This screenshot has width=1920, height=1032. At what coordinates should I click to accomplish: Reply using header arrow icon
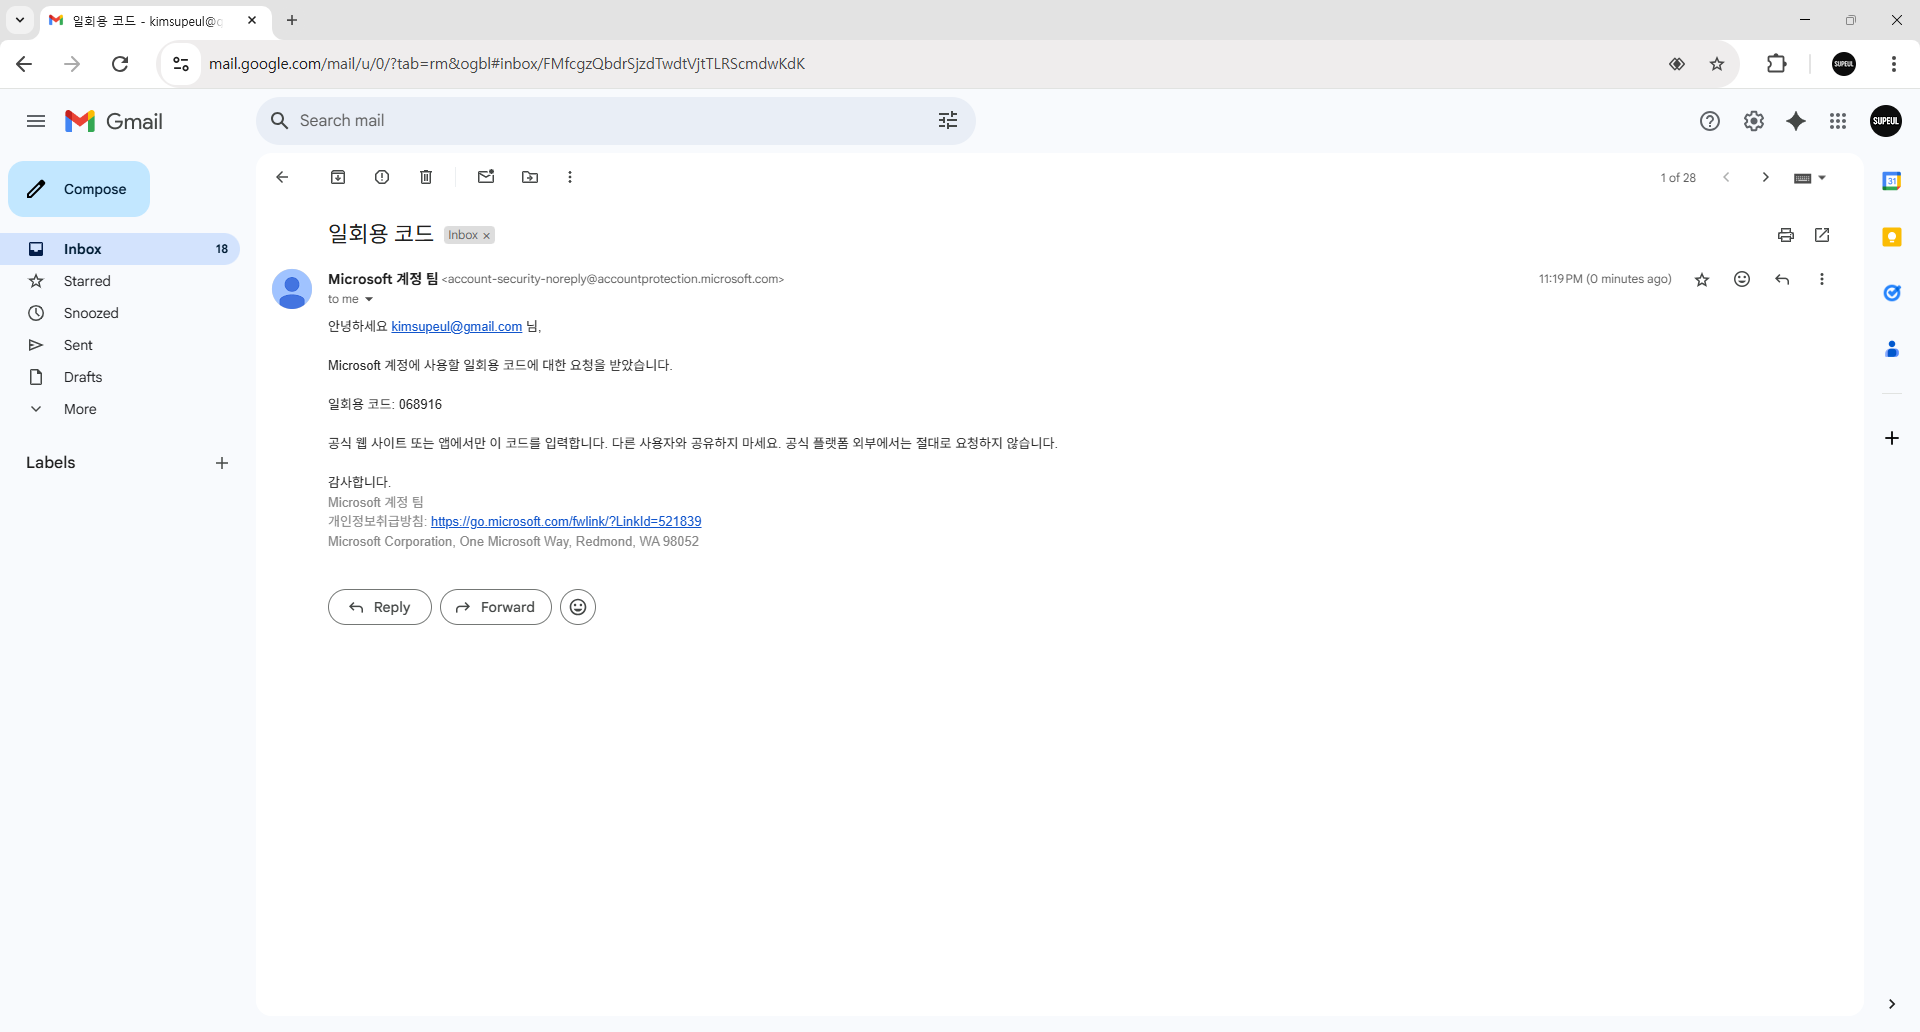1782,279
